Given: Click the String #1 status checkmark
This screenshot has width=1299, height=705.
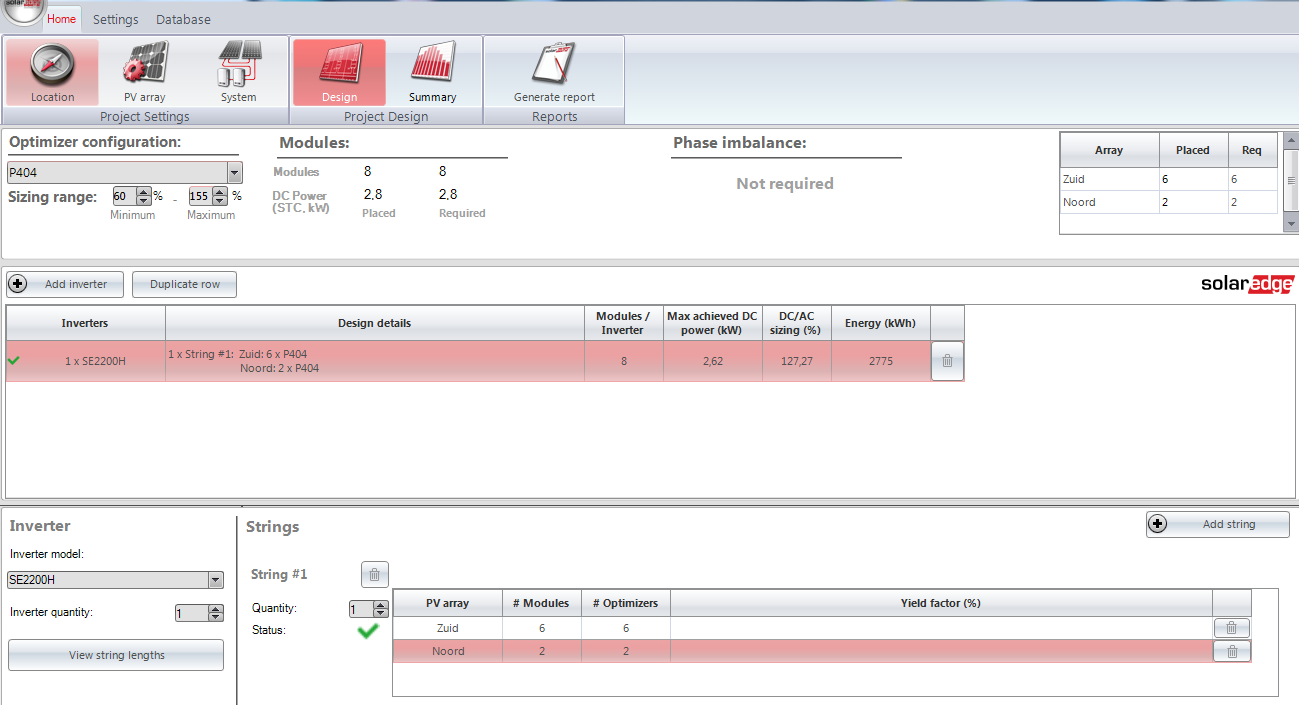Looking at the screenshot, I should click(x=368, y=631).
